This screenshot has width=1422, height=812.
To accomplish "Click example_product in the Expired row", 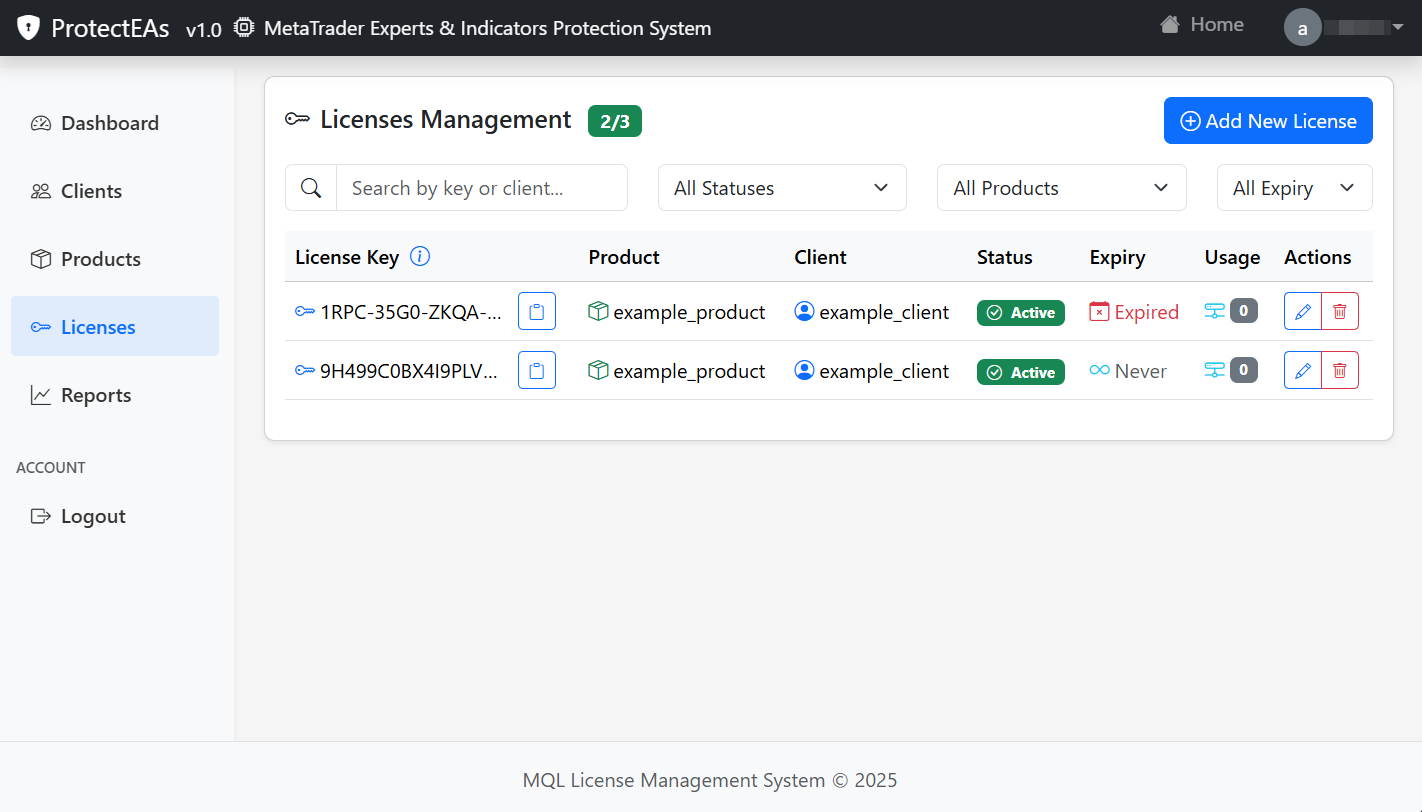I will (689, 312).
